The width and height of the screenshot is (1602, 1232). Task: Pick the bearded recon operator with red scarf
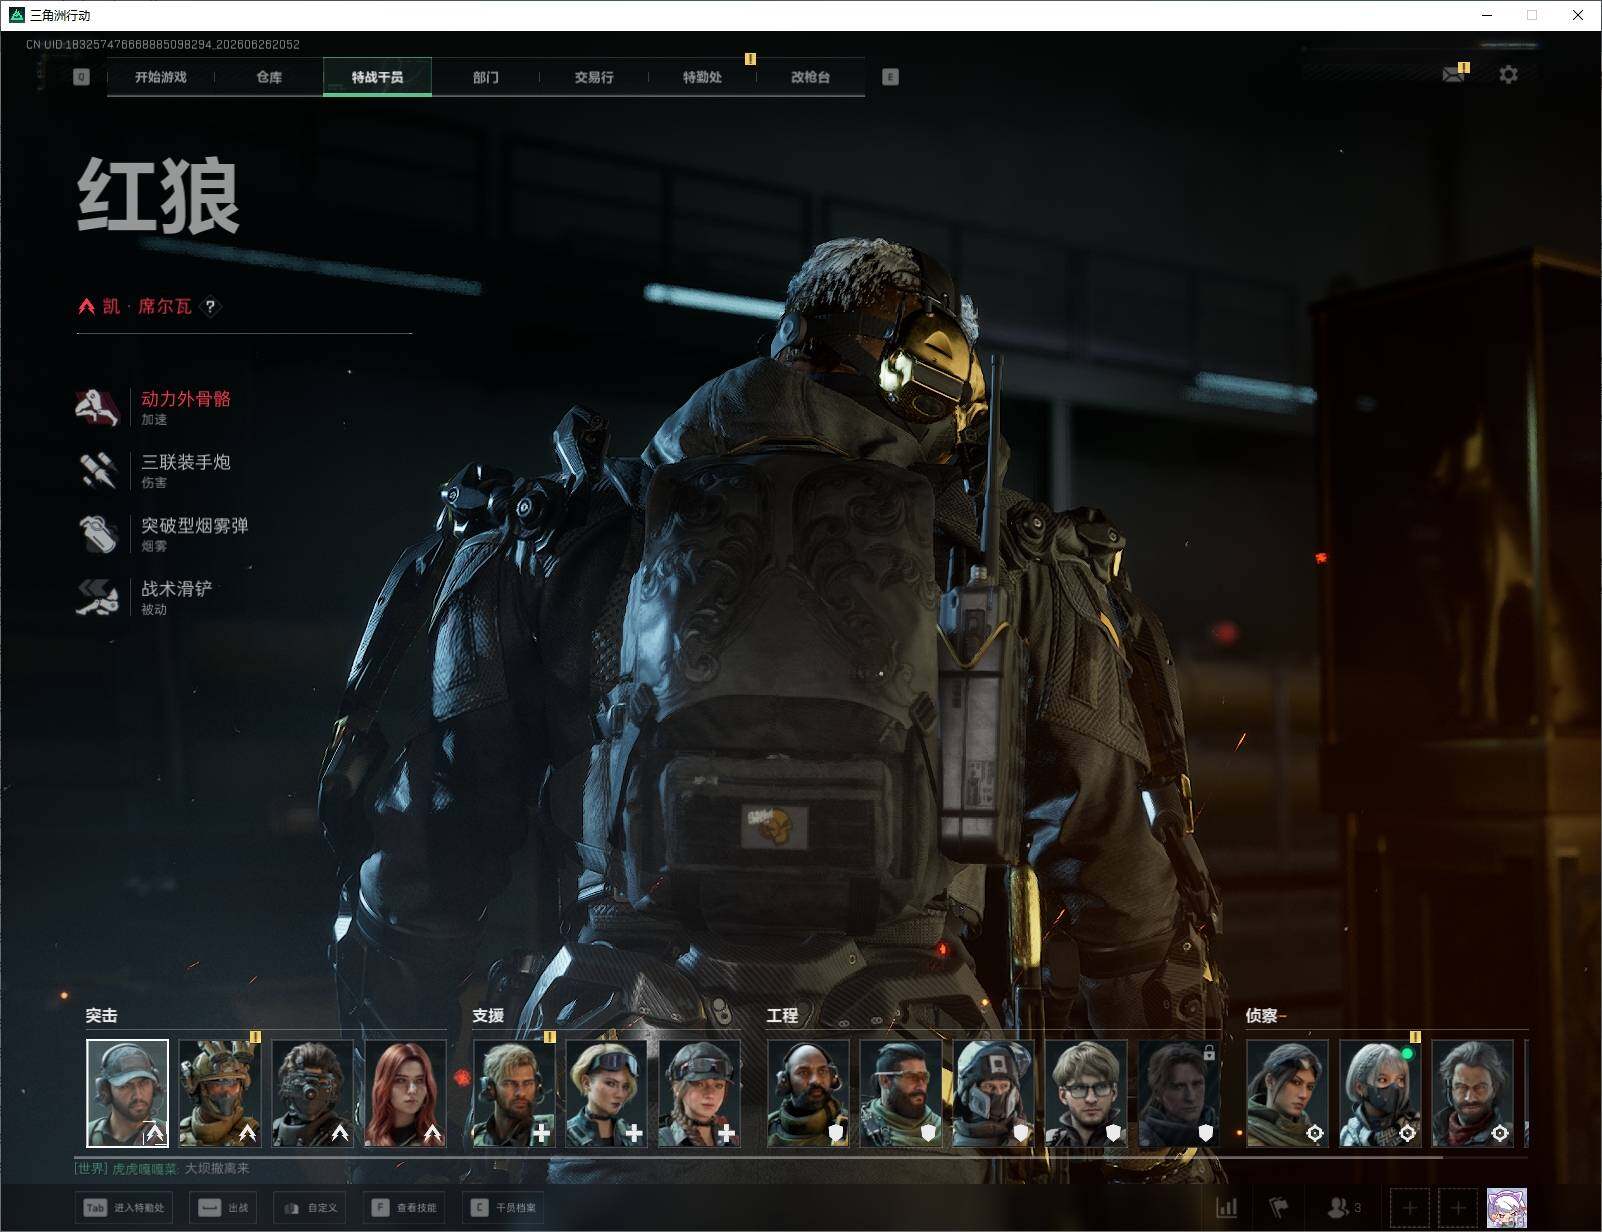[x=1473, y=1093]
